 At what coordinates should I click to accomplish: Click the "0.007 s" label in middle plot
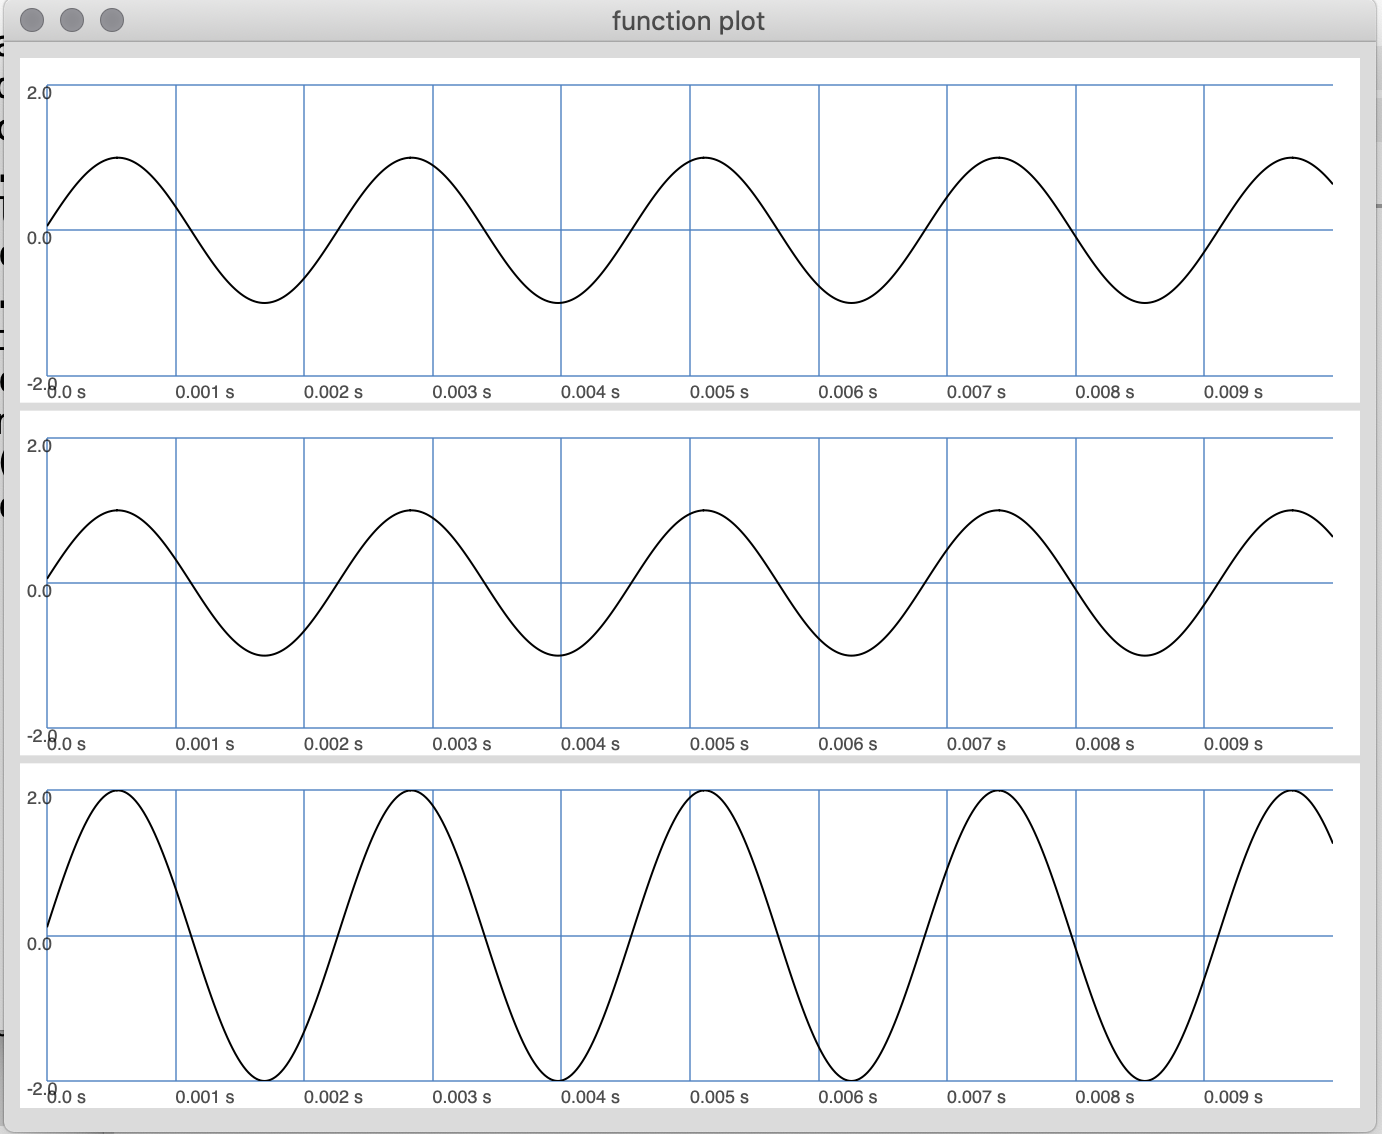click(x=976, y=744)
